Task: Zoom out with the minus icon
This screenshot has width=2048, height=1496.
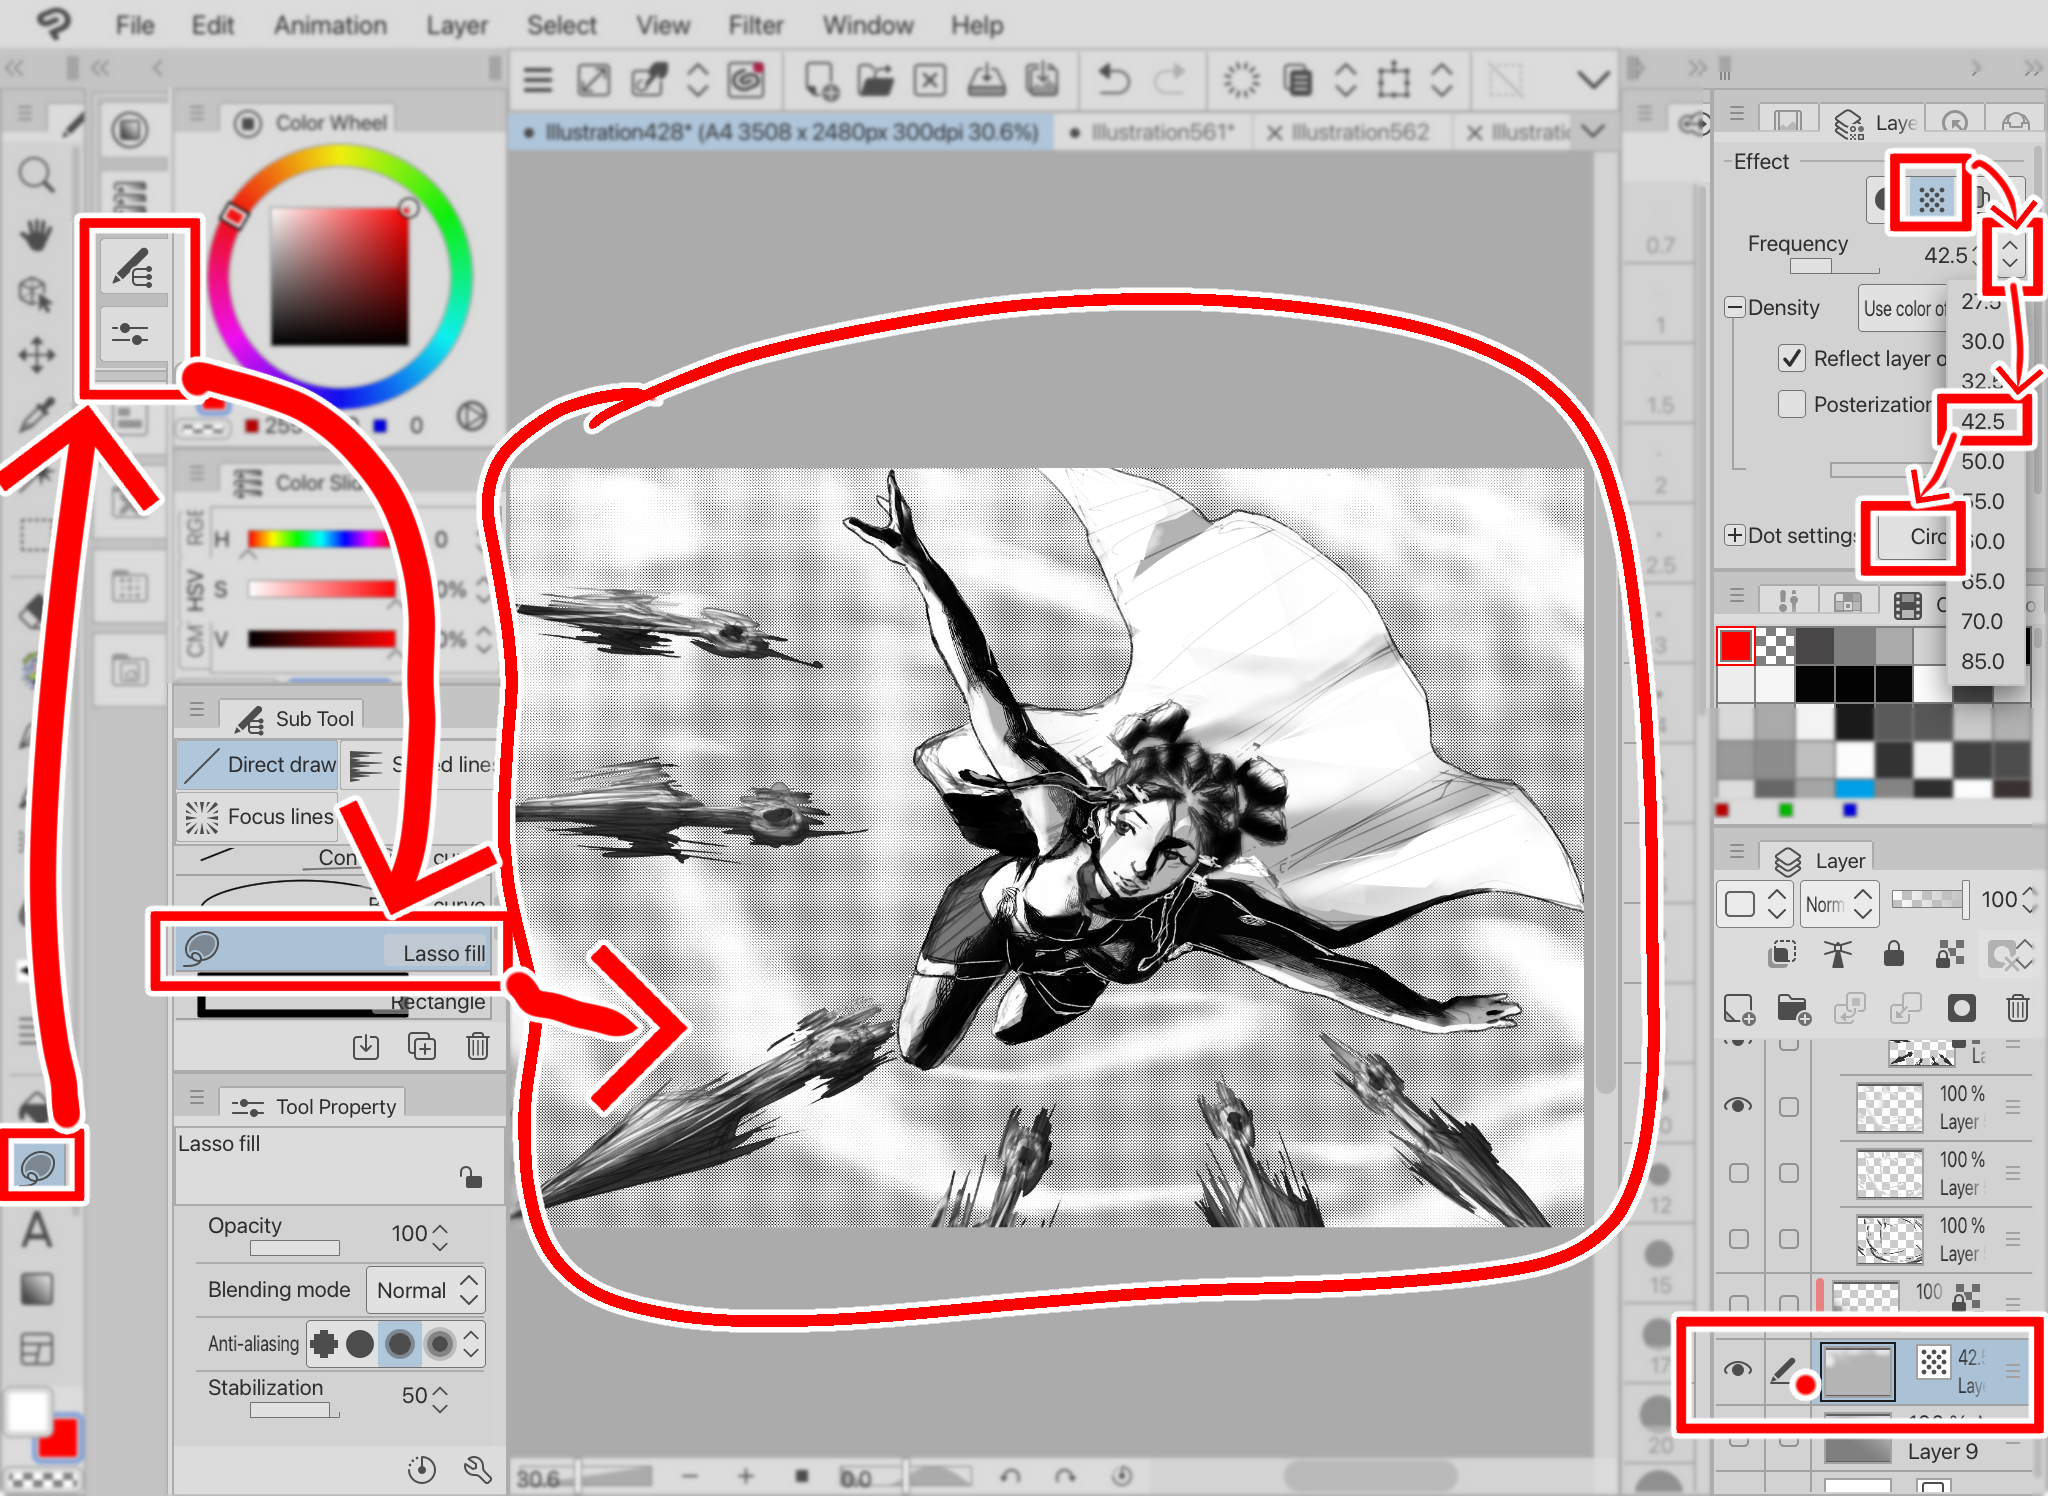Action: (690, 1476)
